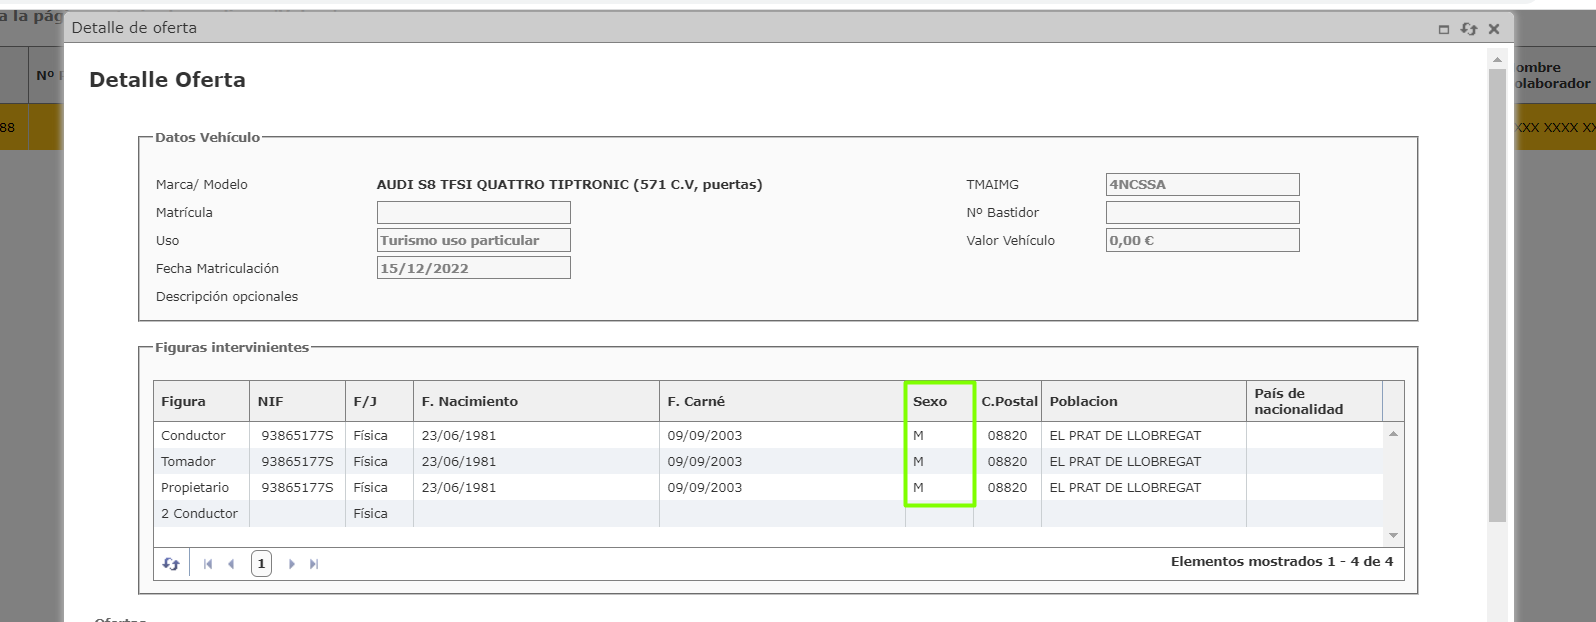Viewport: 1596px width, 622px height.
Task: Click the Valor Vehículo field
Action: pyautogui.click(x=1202, y=240)
